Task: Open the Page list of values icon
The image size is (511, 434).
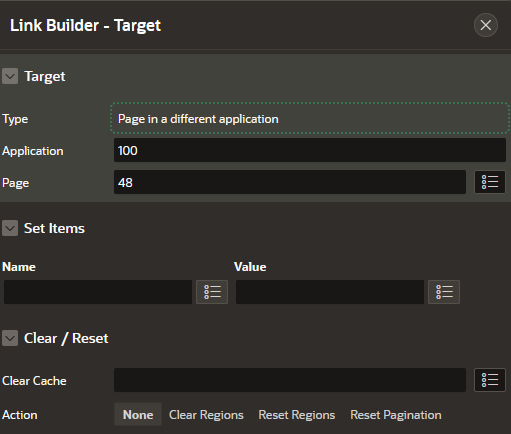Action: click(490, 182)
